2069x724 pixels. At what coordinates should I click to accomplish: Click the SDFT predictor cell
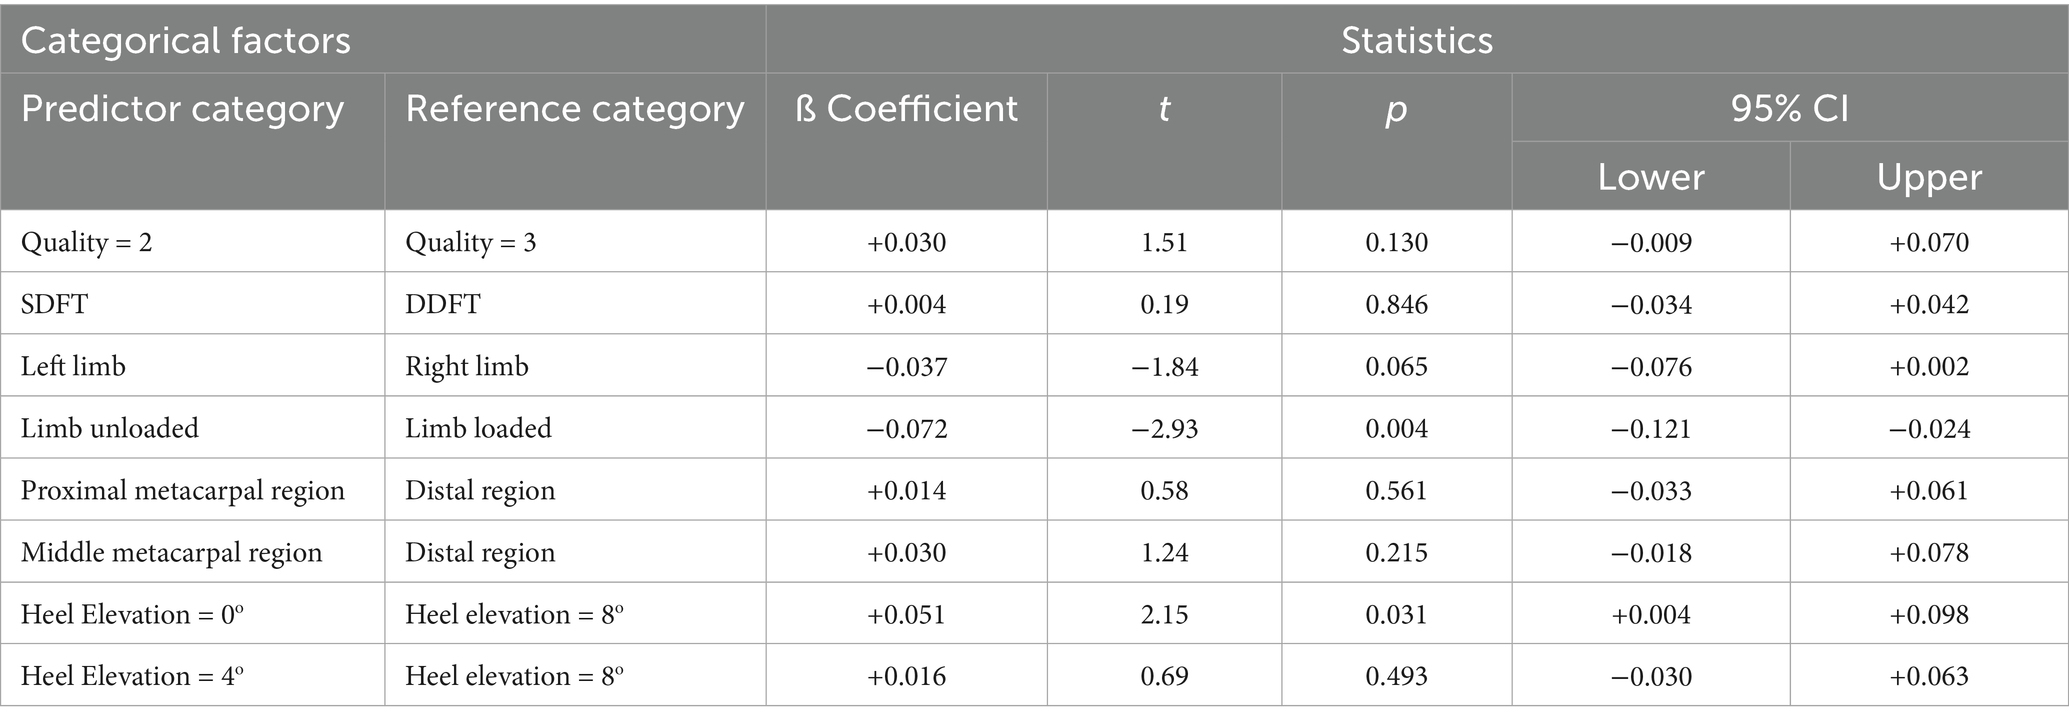pyautogui.click(x=55, y=304)
